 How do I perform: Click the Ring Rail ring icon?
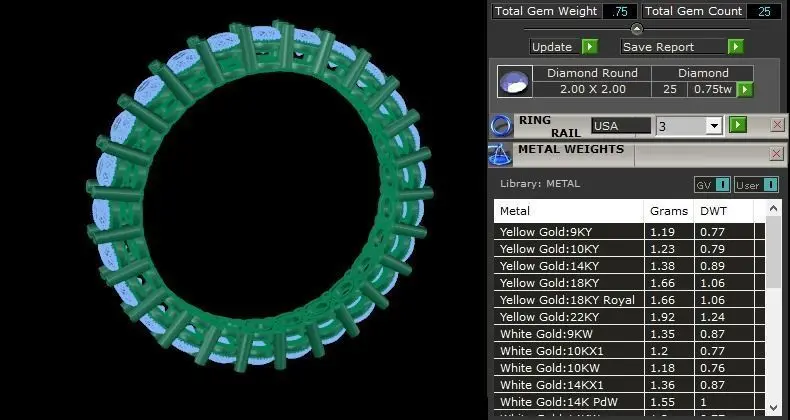point(501,126)
